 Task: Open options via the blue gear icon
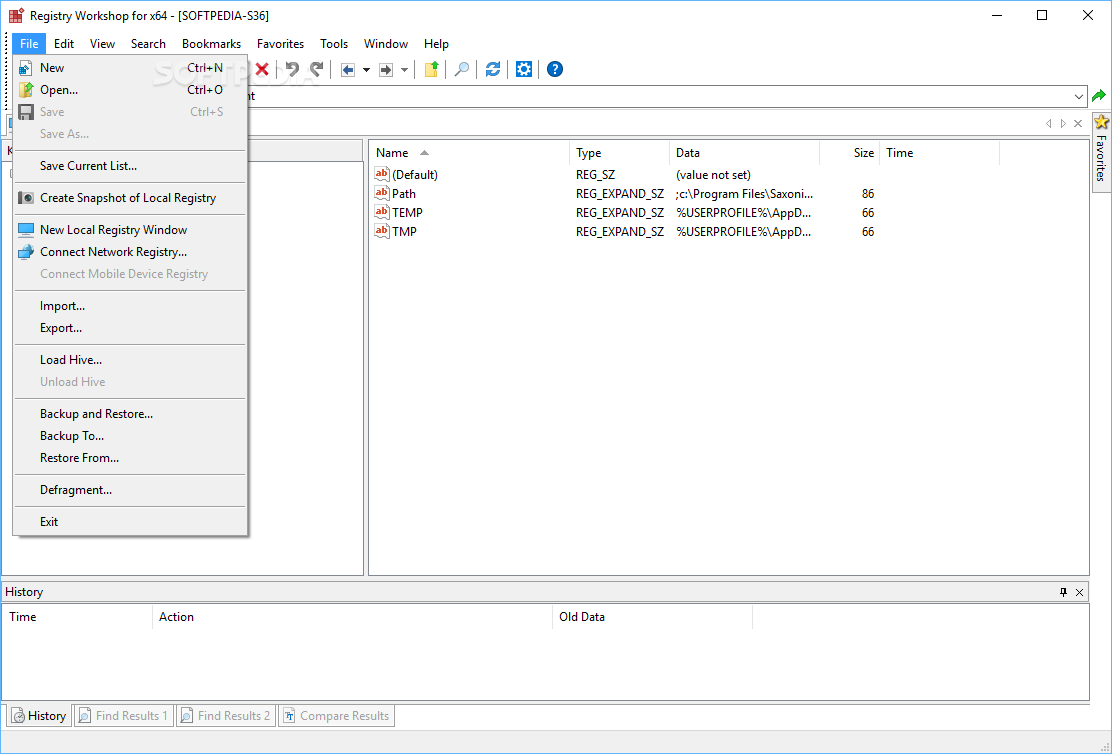click(x=523, y=69)
